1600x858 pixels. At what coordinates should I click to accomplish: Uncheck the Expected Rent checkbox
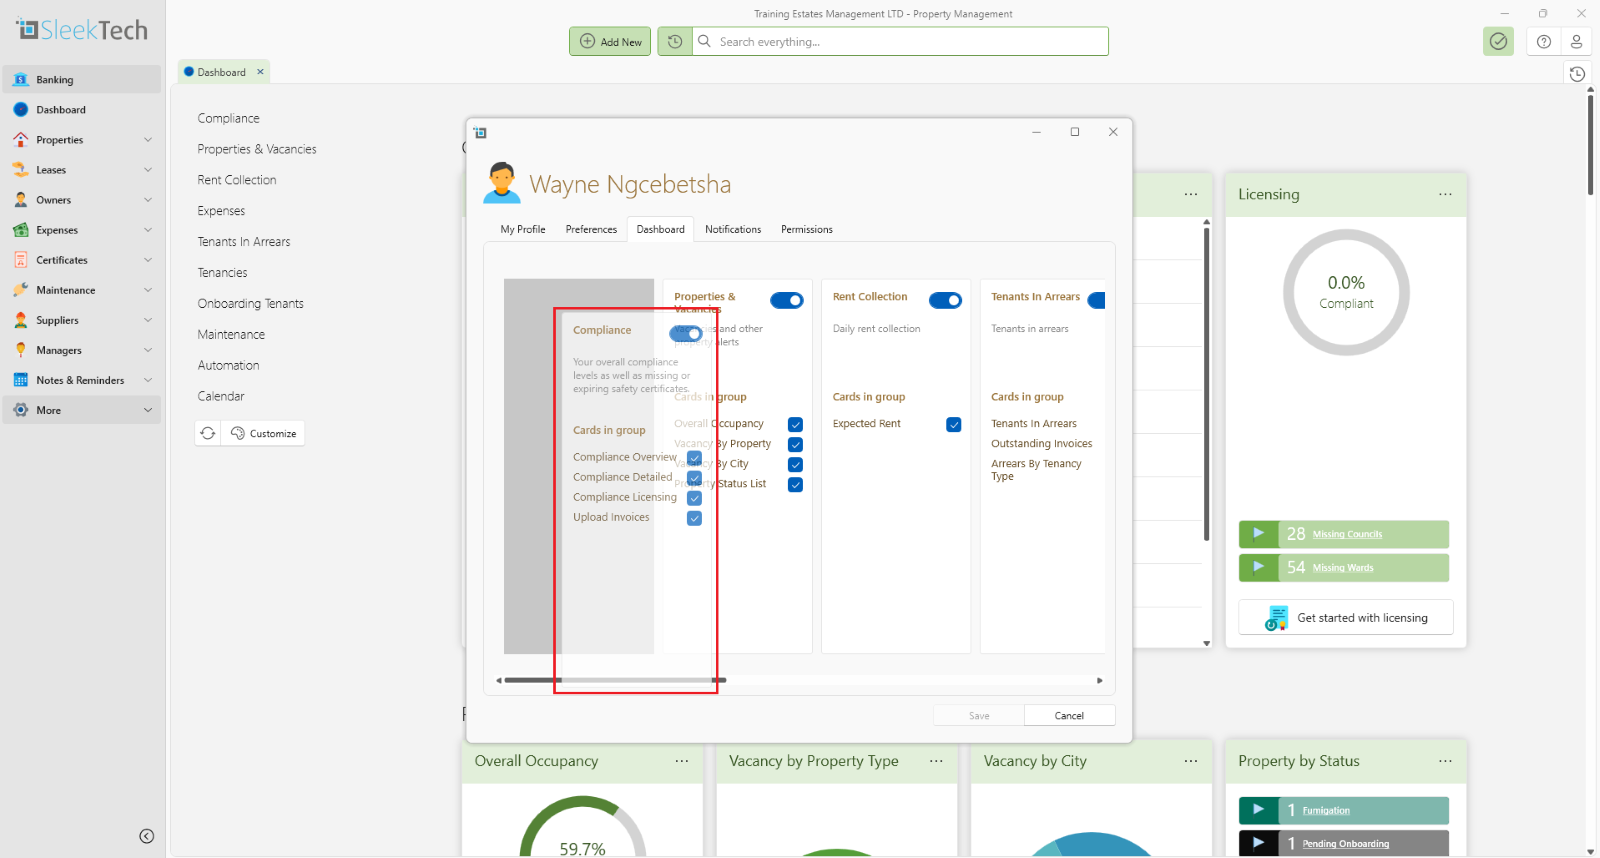pyautogui.click(x=954, y=424)
